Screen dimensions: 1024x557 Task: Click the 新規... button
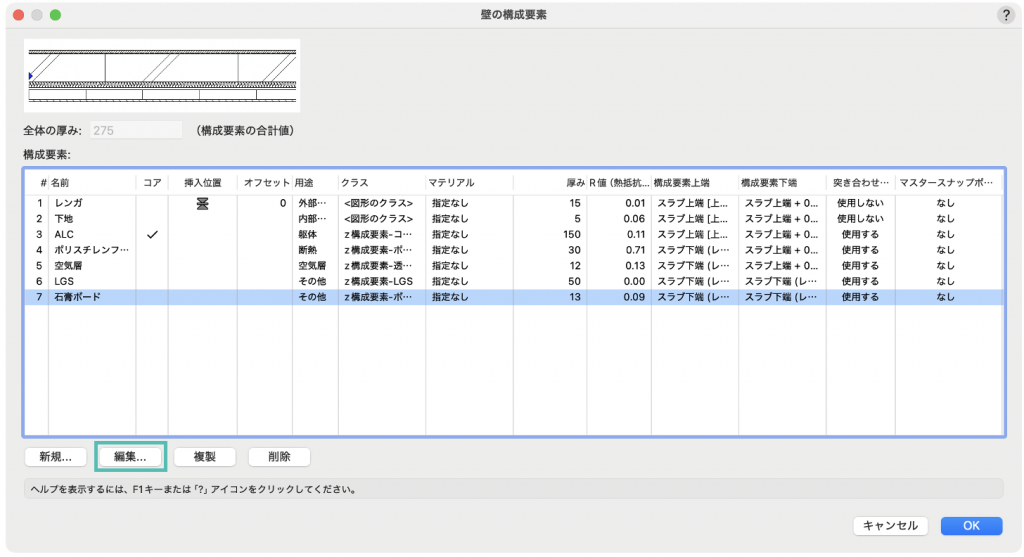56,457
